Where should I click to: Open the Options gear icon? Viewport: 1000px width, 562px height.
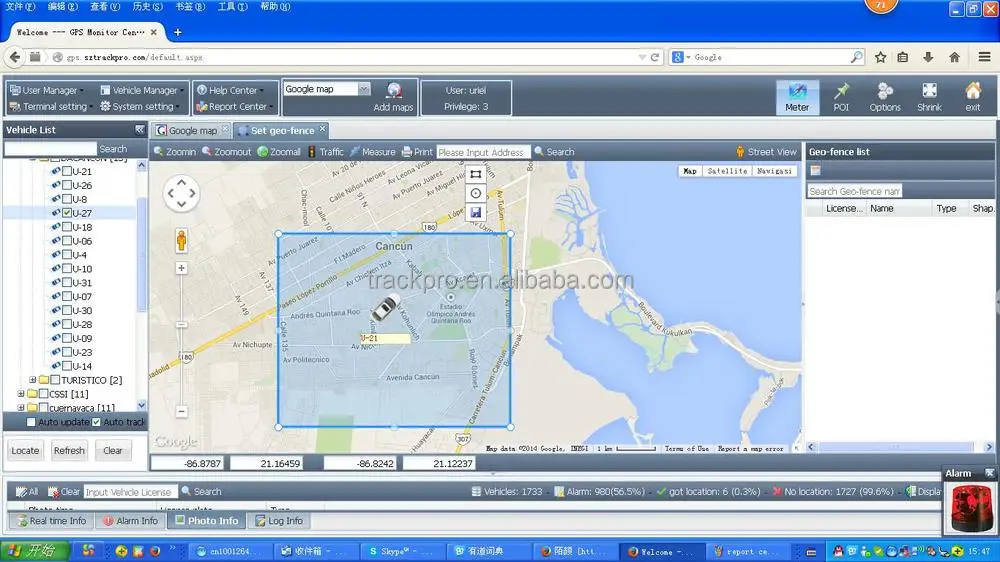click(x=885, y=92)
